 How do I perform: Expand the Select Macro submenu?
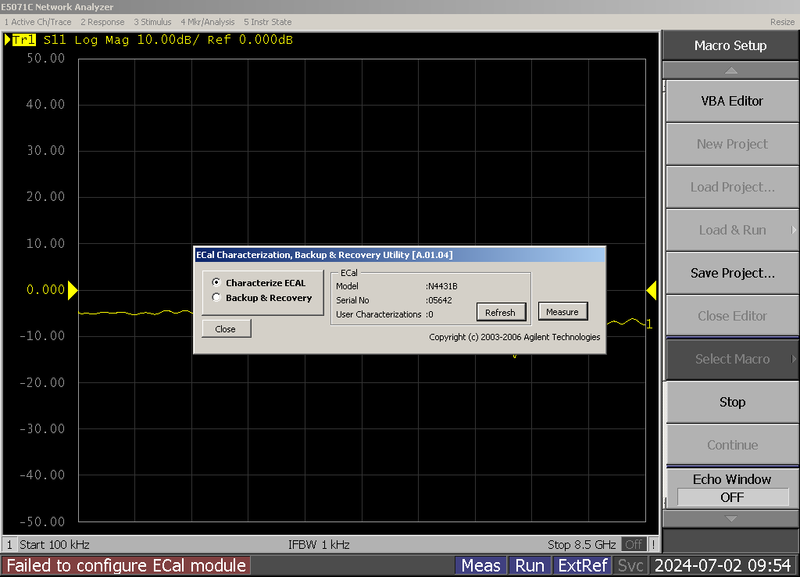(732, 359)
